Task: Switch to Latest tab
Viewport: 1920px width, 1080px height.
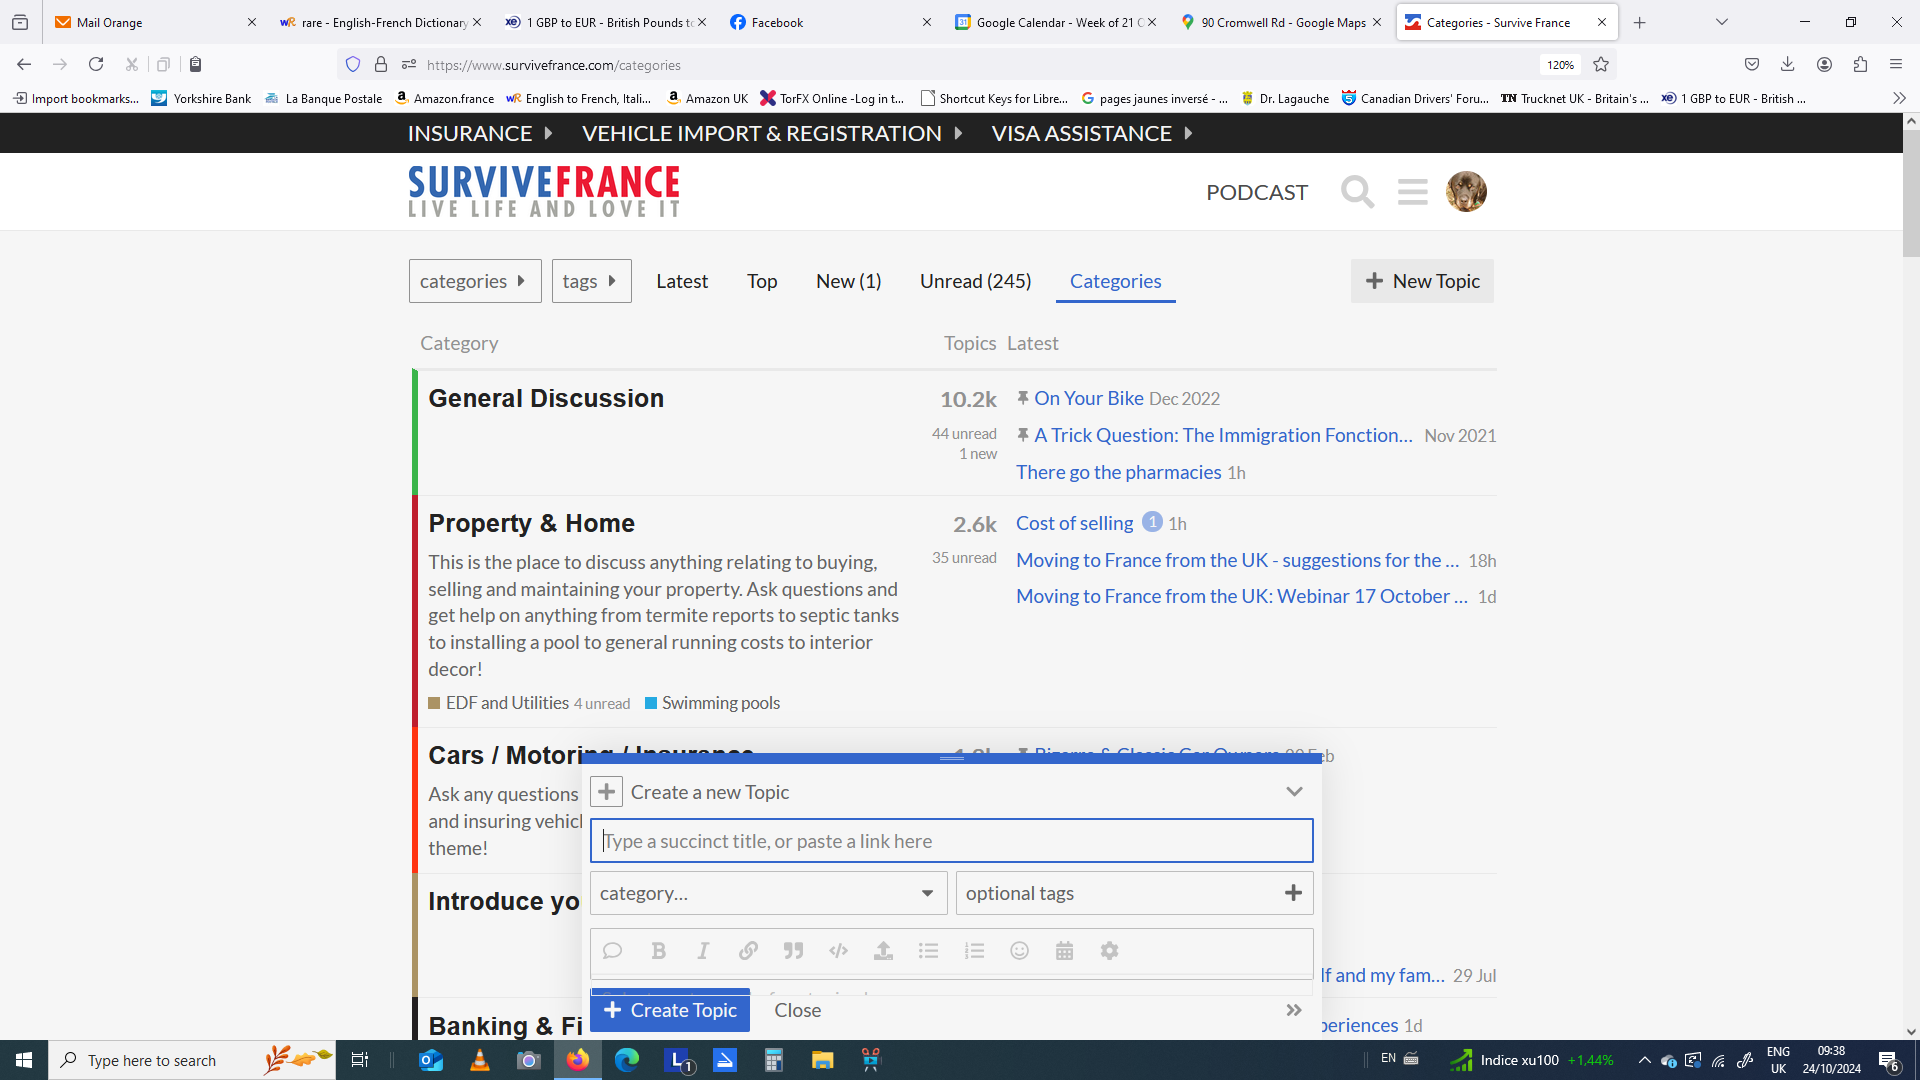Action: (x=682, y=281)
